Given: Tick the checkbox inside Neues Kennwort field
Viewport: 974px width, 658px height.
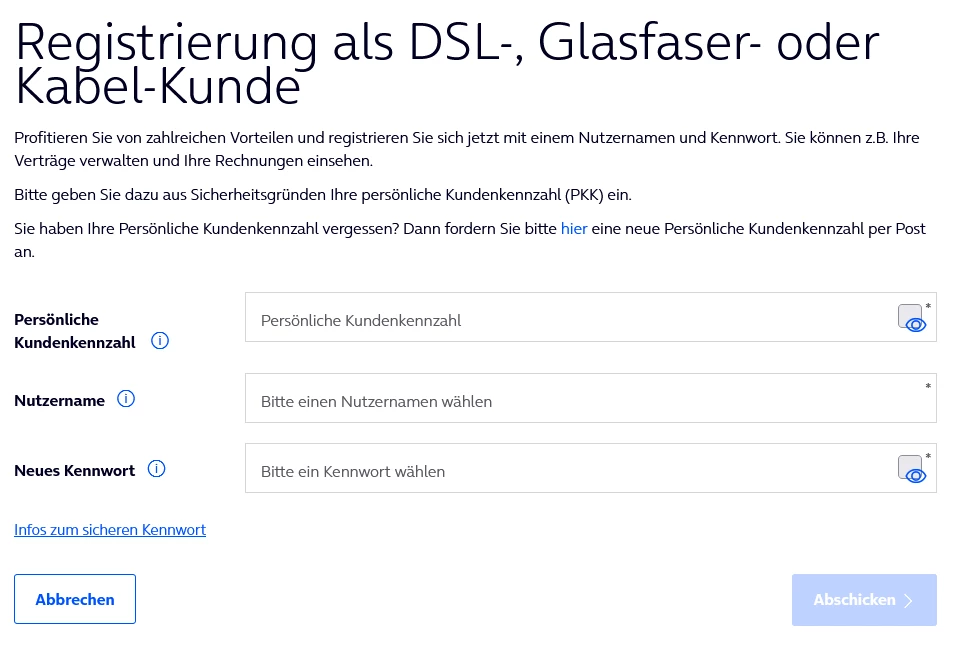Looking at the screenshot, I should tap(908, 465).
